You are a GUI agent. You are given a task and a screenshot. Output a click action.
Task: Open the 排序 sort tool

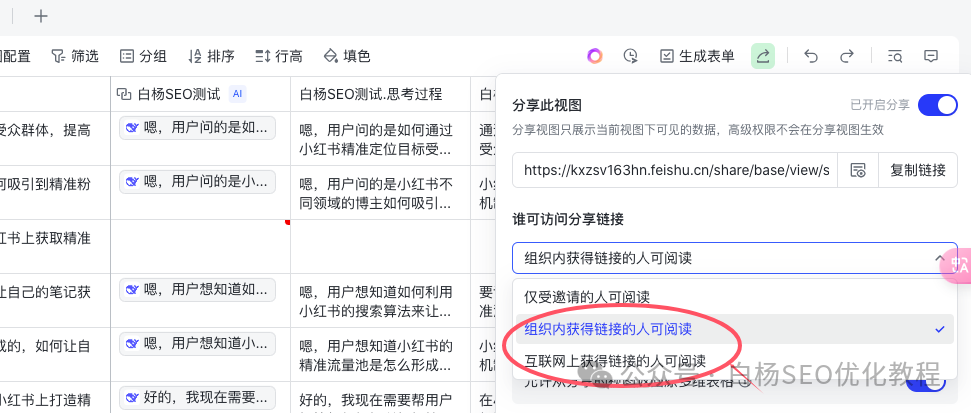211,56
